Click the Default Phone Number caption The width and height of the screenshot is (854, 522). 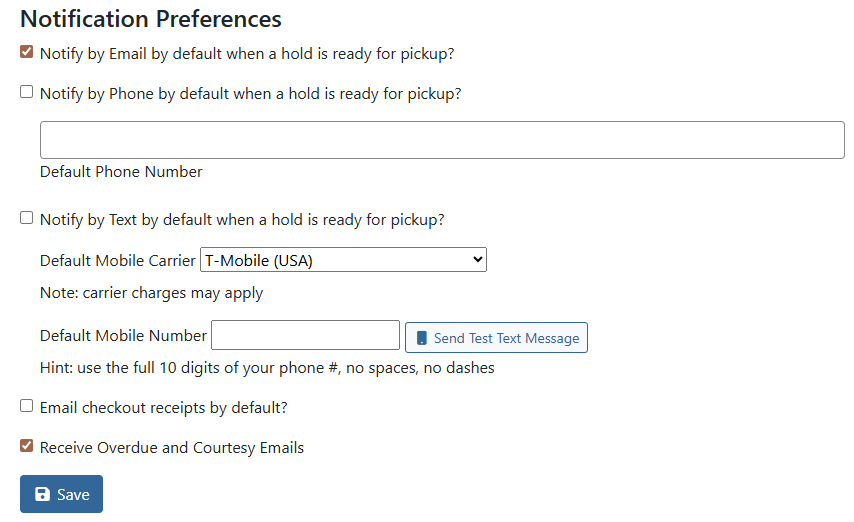[121, 172]
